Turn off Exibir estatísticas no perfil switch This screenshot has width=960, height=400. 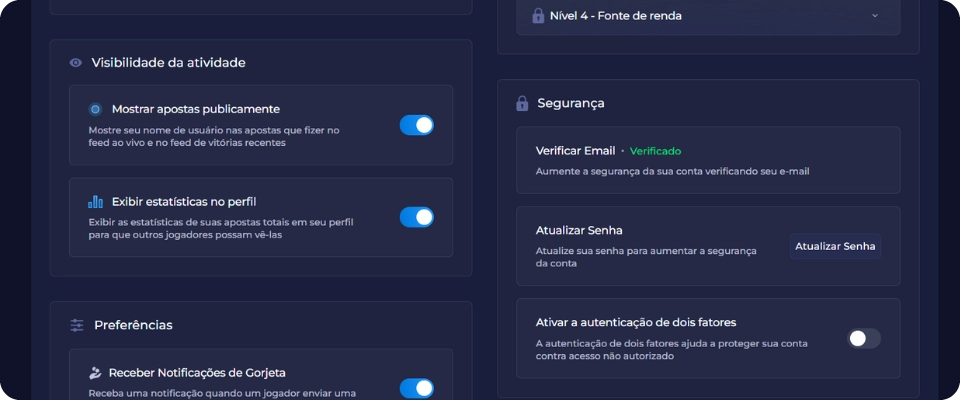click(x=417, y=217)
